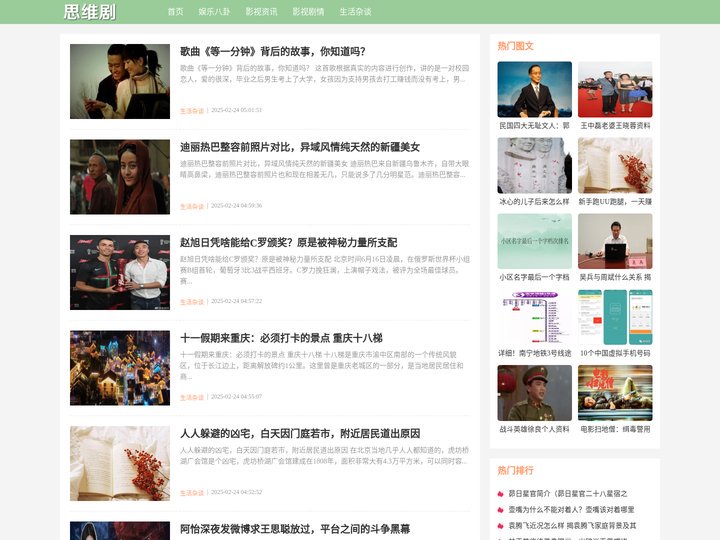720x540 pixels.
Task: Open caption link 电影扫地僧:缉毒警用
Action: [615, 429]
